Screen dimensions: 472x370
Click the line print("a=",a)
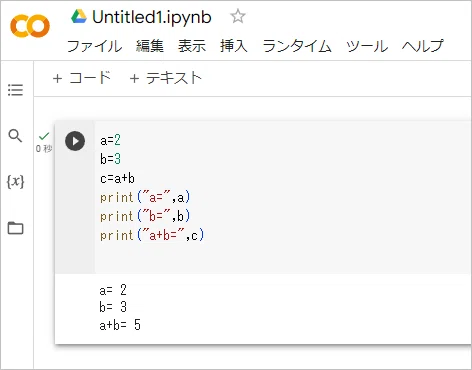pos(145,197)
